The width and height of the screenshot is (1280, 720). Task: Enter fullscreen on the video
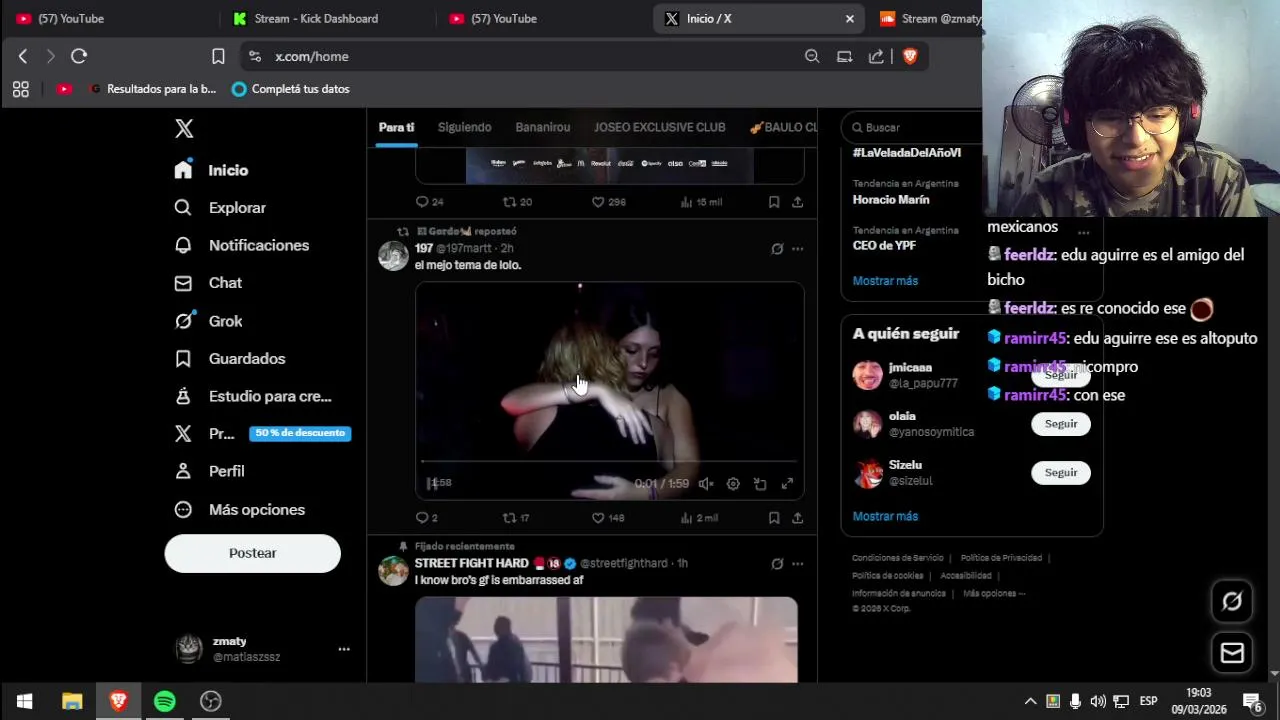pos(787,484)
